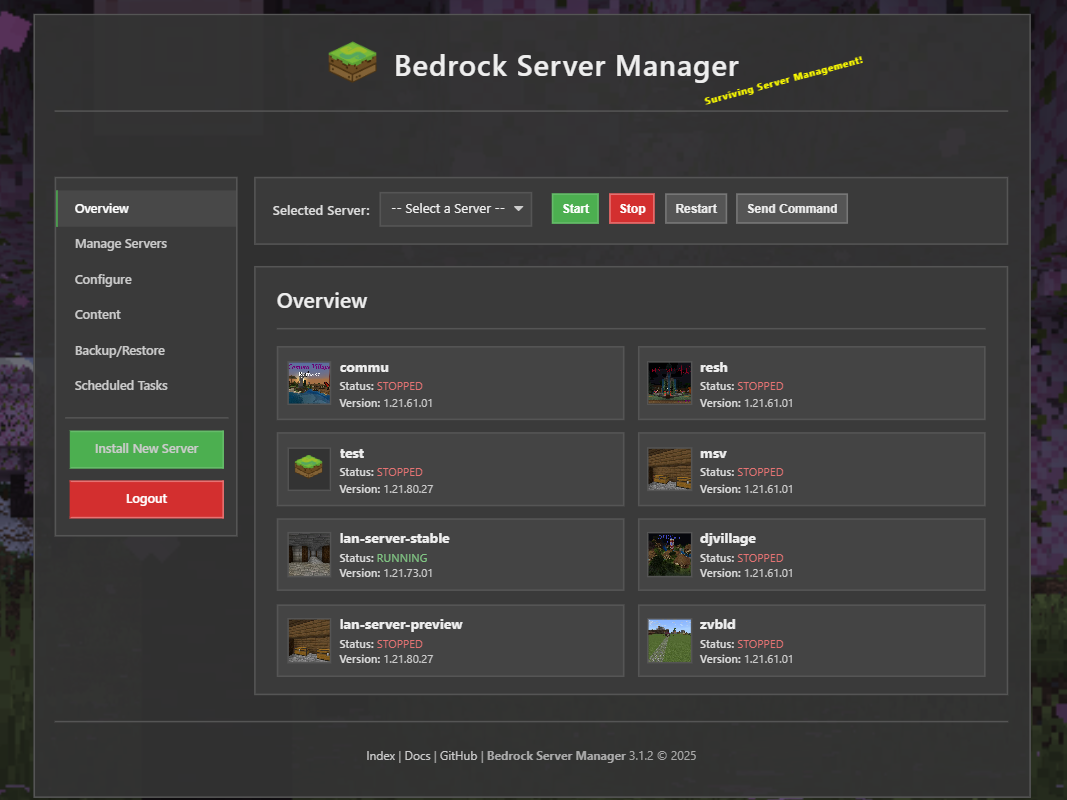Click the Logout button
The height and width of the screenshot is (800, 1067).
(146, 499)
